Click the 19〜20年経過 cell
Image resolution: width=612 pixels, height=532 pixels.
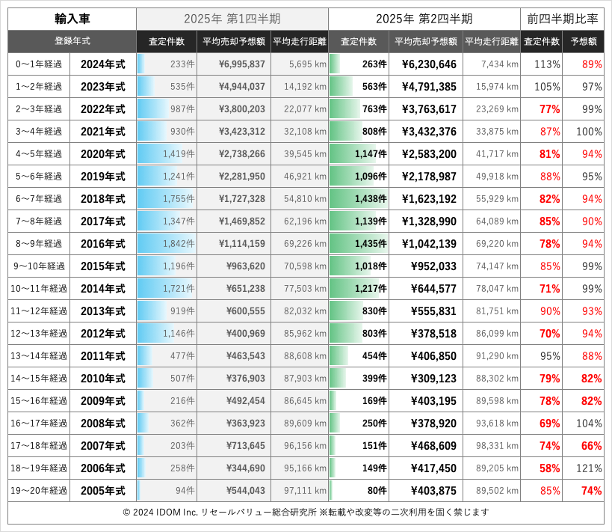coord(39,491)
